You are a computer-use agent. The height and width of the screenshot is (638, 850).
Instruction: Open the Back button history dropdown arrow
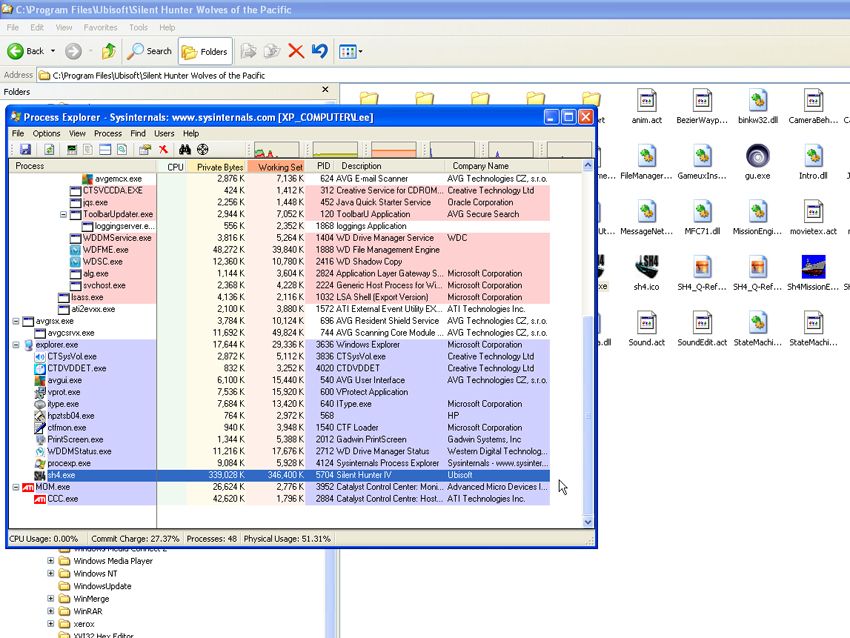click(x=53, y=51)
